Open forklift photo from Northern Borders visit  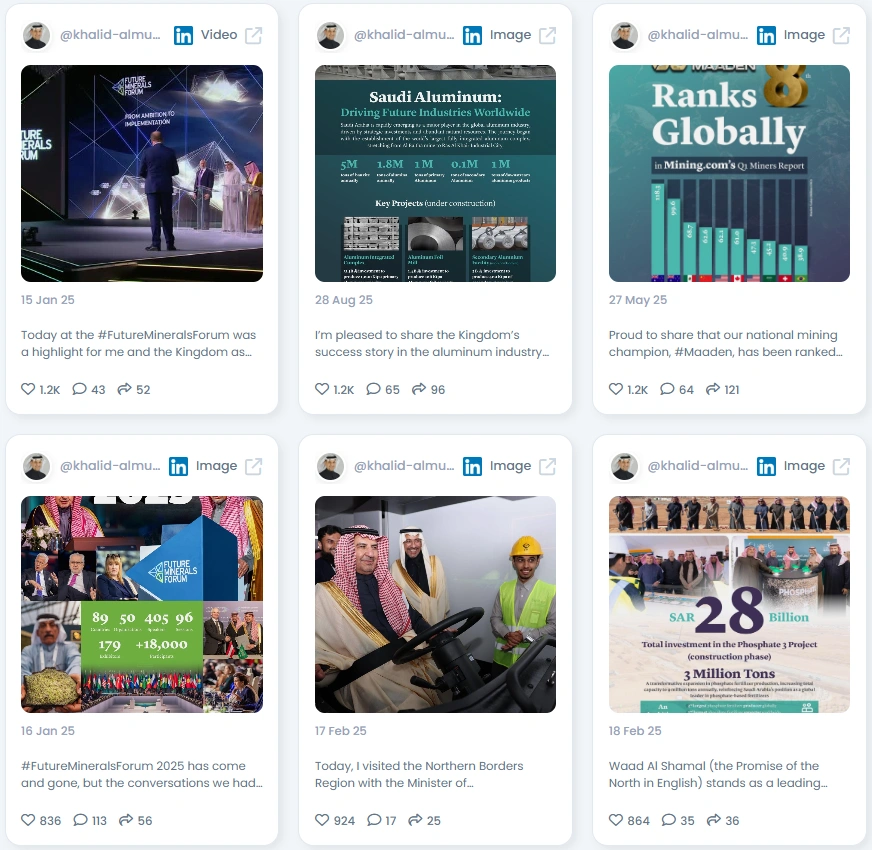435,605
